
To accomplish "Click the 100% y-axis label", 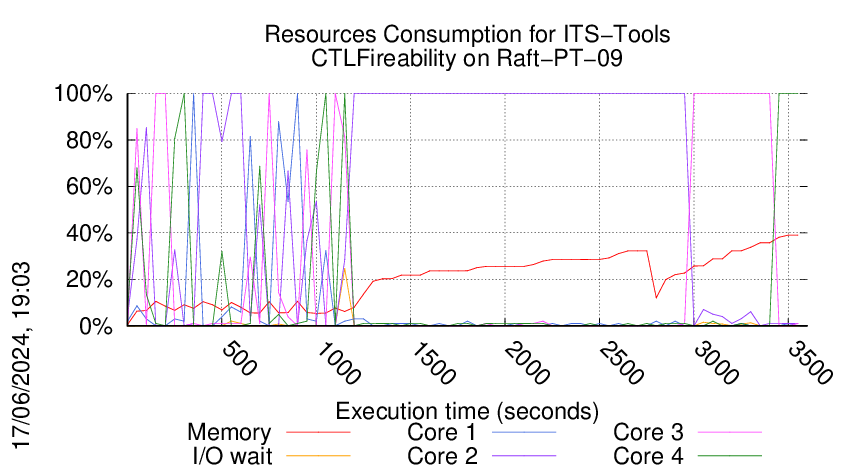I will [x=83, y=94].
